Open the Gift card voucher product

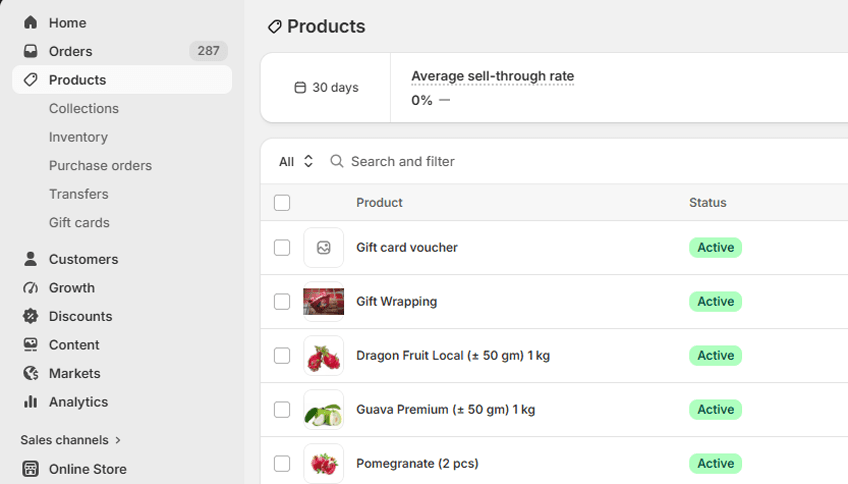coord(407,247)
